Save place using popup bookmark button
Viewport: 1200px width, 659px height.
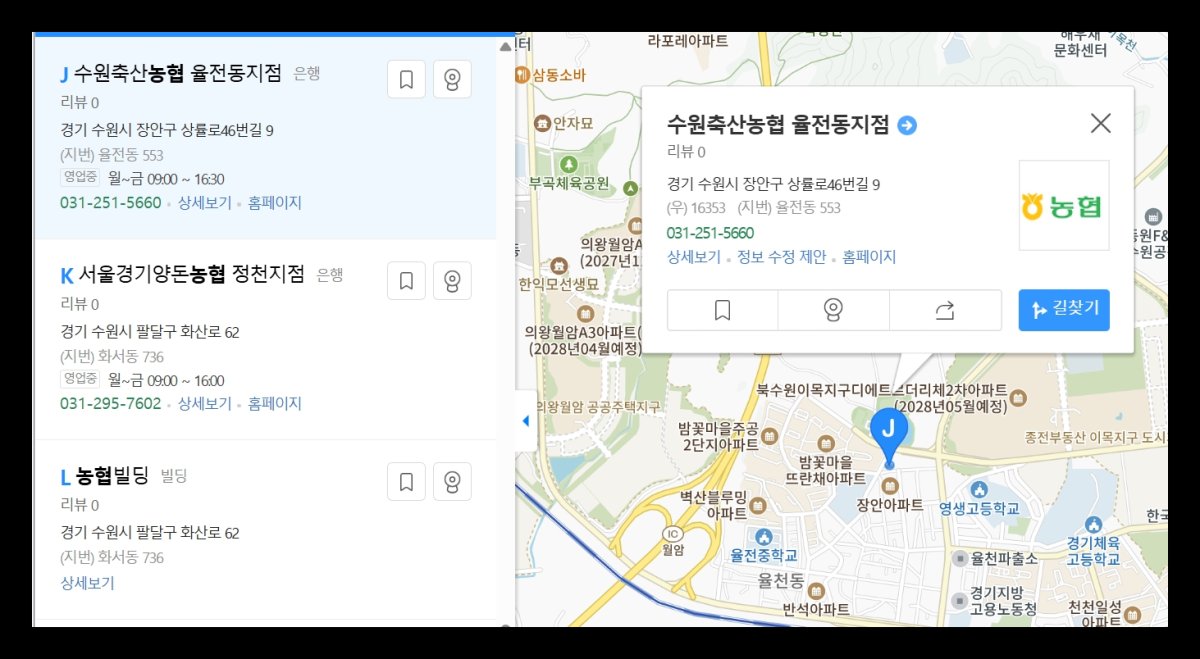(x=723, y=310)
